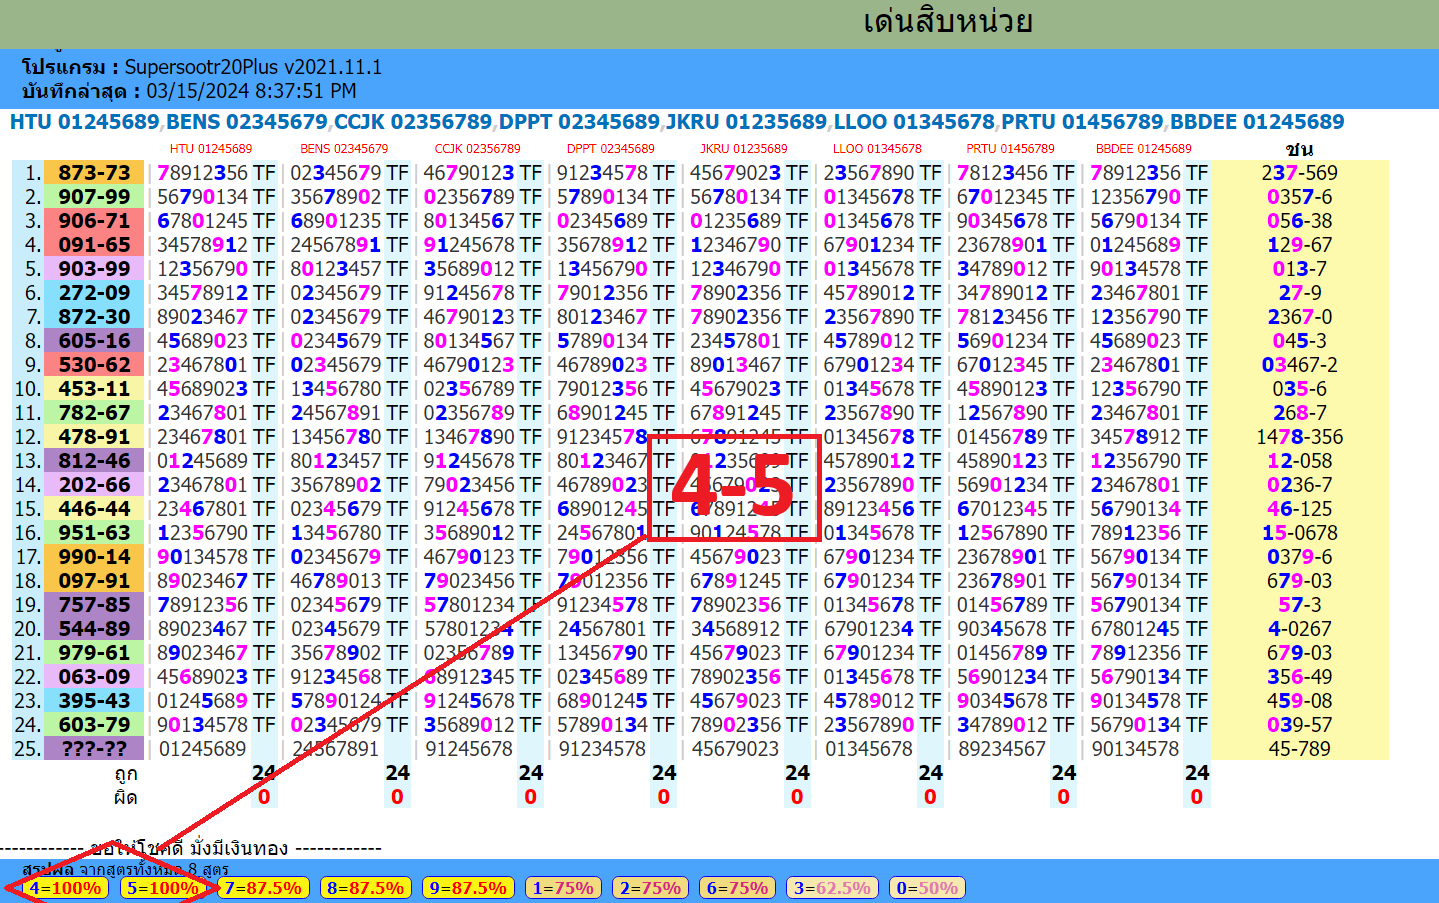Click the large blue CCJK 02356789 heading
1439x903 pixels.
[413, 122]
